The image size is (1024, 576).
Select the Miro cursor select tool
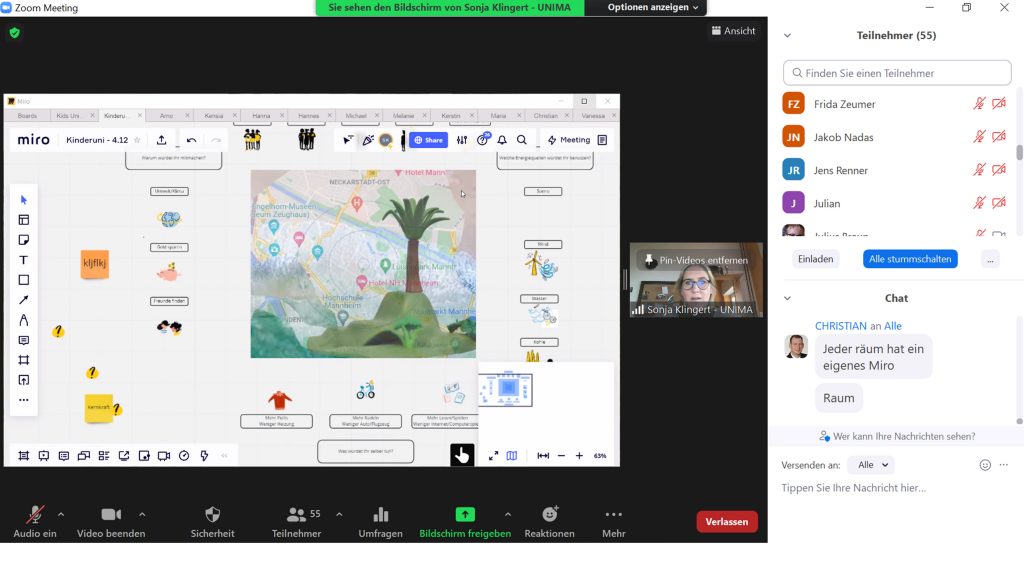point(24,200)
